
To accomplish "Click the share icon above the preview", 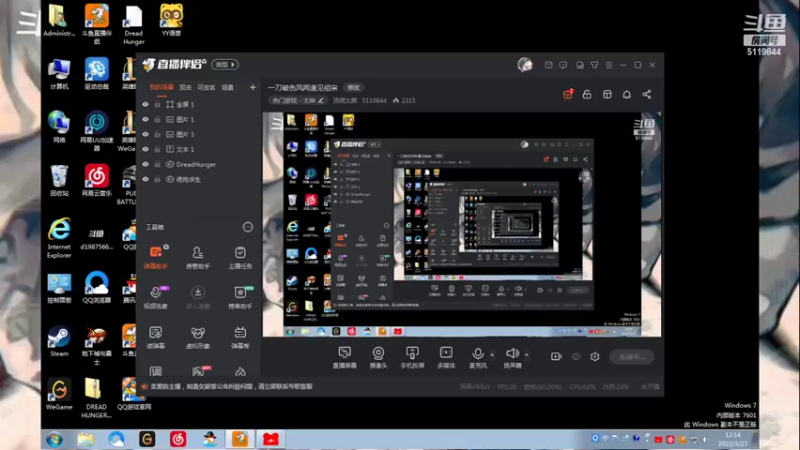I will click(646, 94).
